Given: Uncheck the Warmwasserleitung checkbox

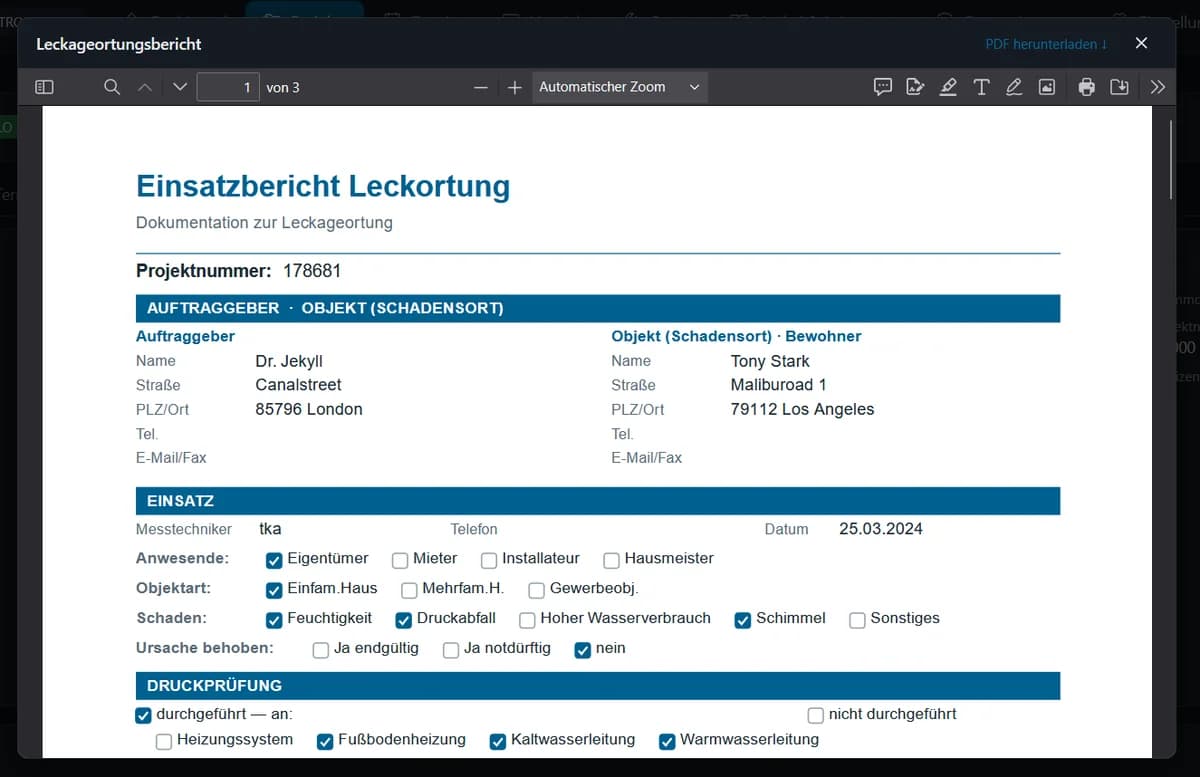Looking at the screenshot, I should [x=667, y=741].
